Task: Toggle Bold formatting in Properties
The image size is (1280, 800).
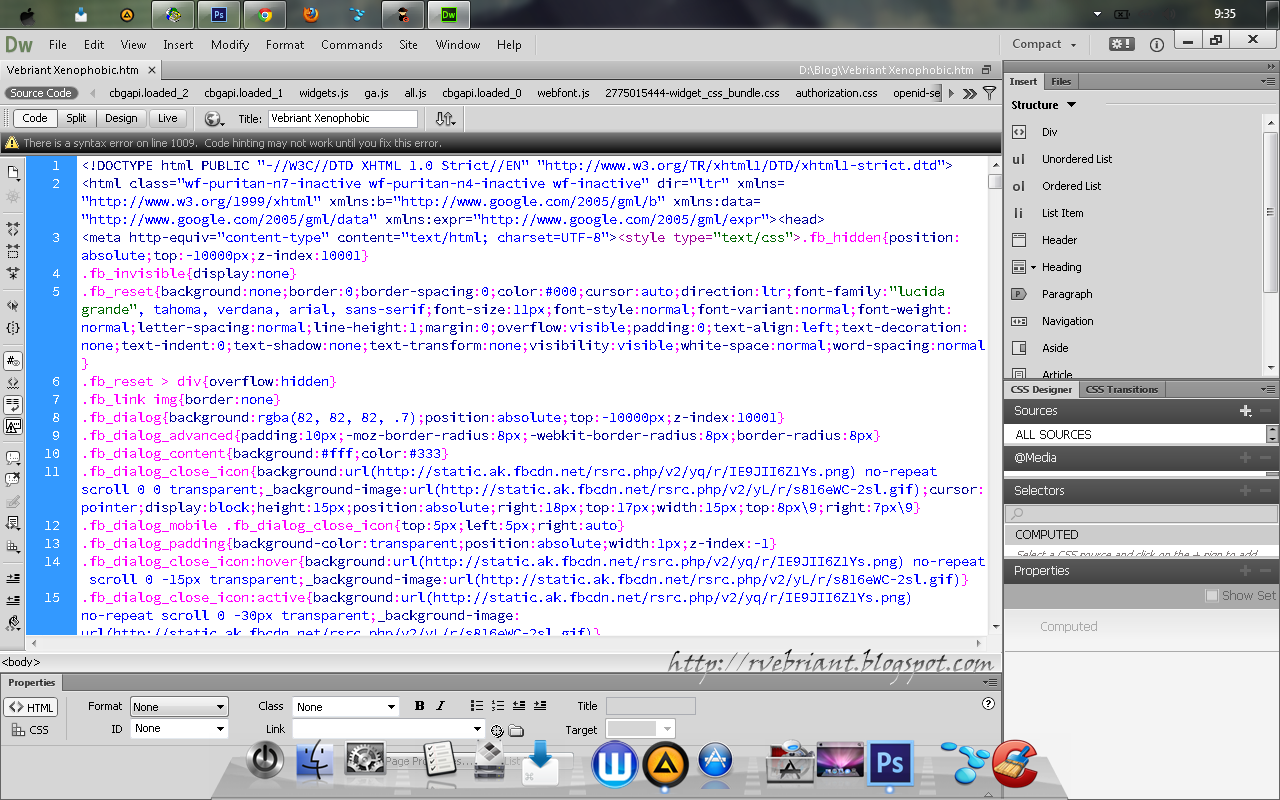Action: 420,706
